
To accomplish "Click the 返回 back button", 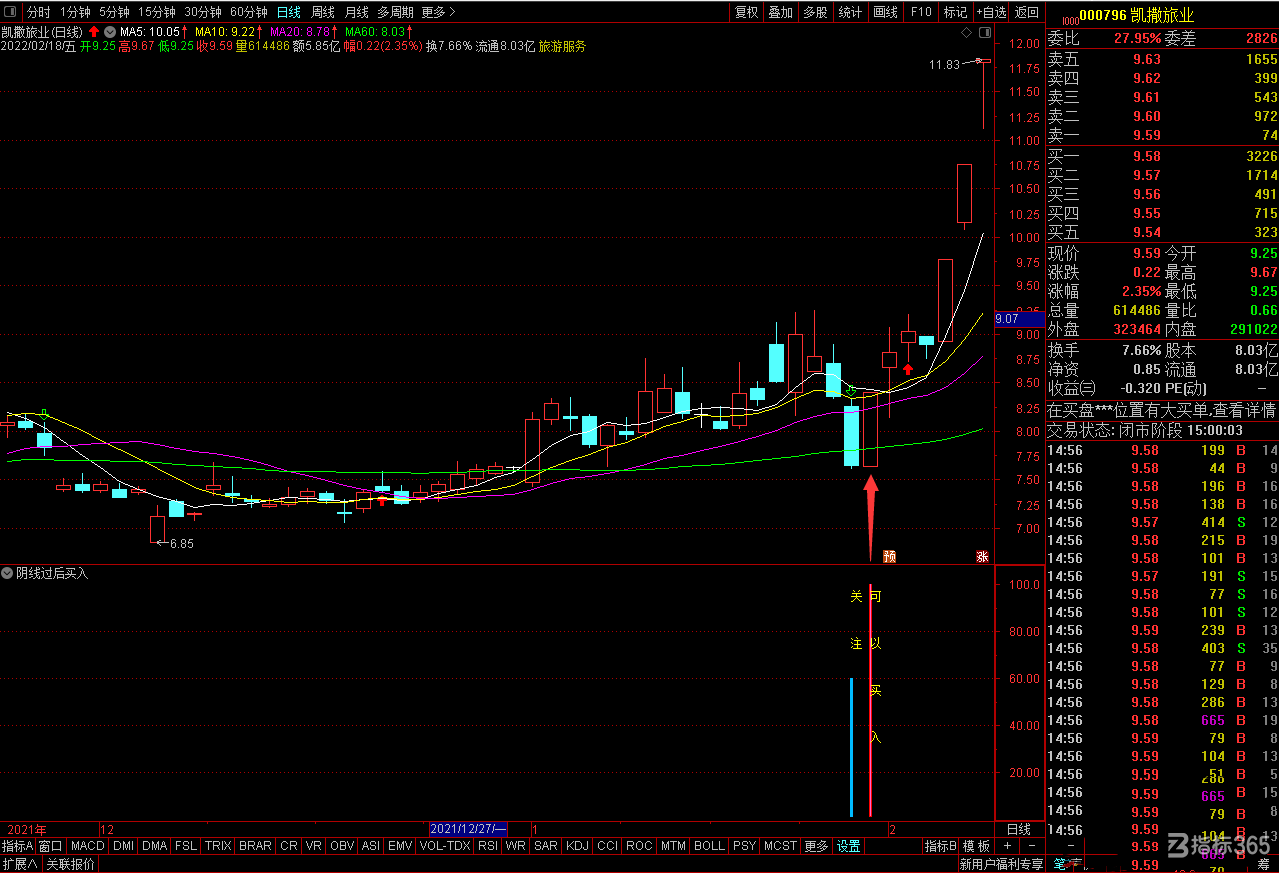I will pyautogui.click(x=1027, y=12).
